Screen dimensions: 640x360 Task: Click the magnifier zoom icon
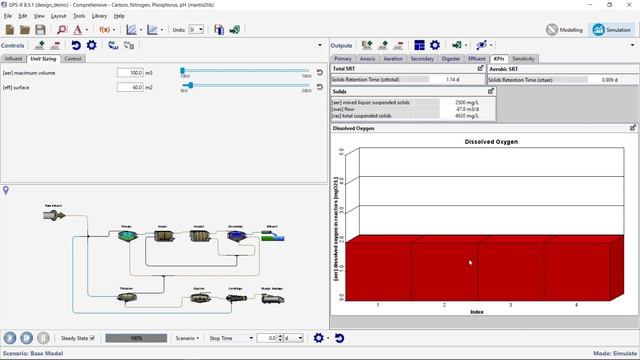click(62, 30)
